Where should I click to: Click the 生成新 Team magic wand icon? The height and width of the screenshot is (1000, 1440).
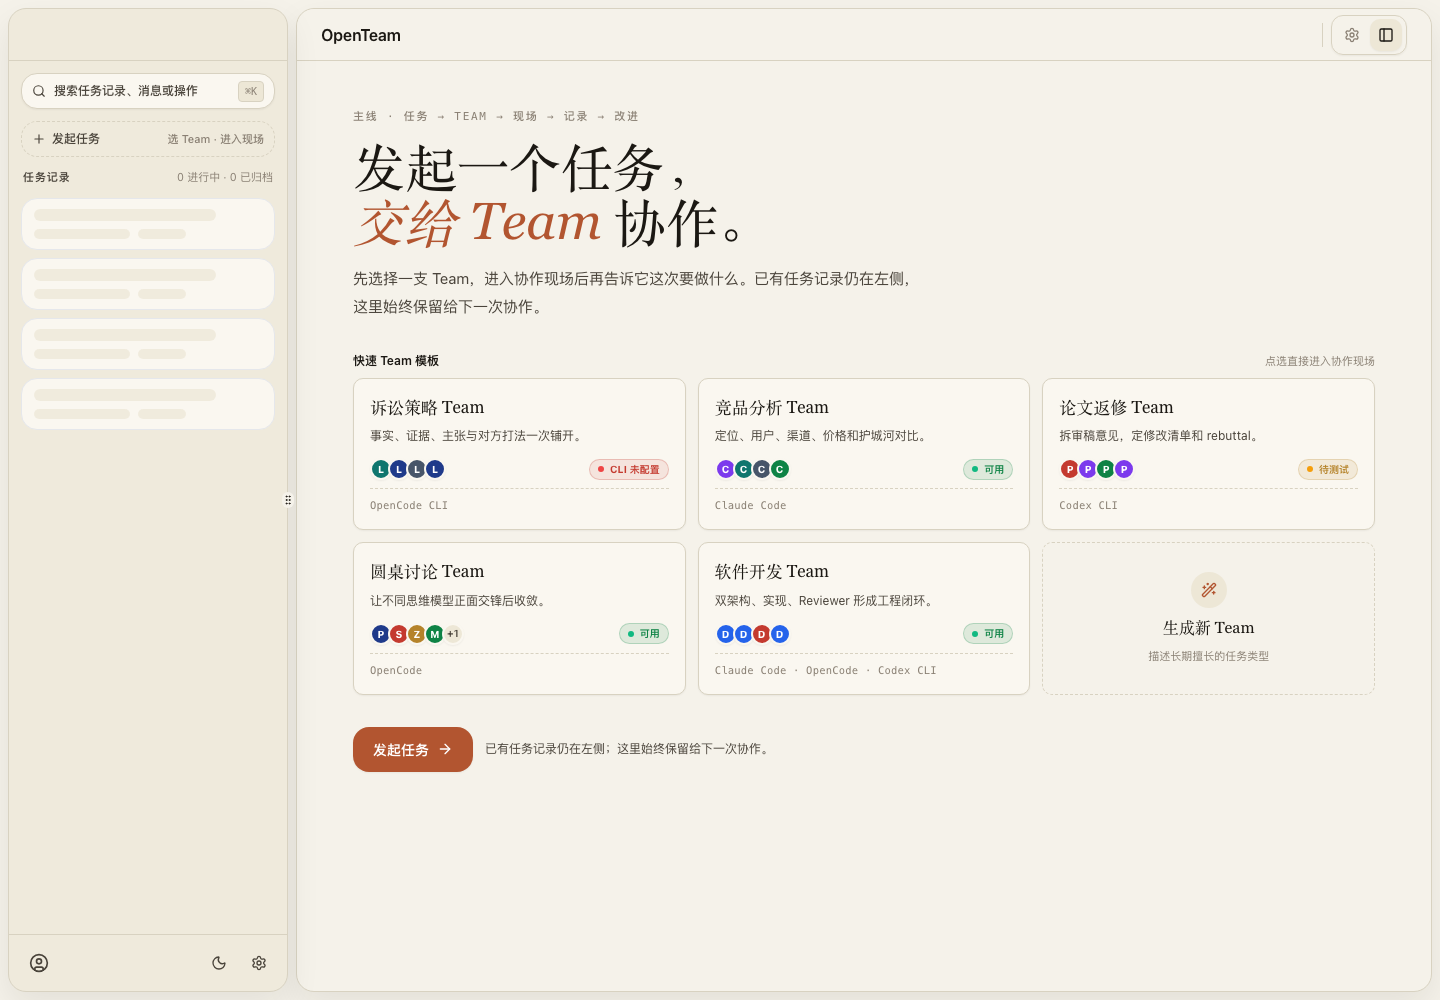pyautogui.click(x=1208, y=590)
